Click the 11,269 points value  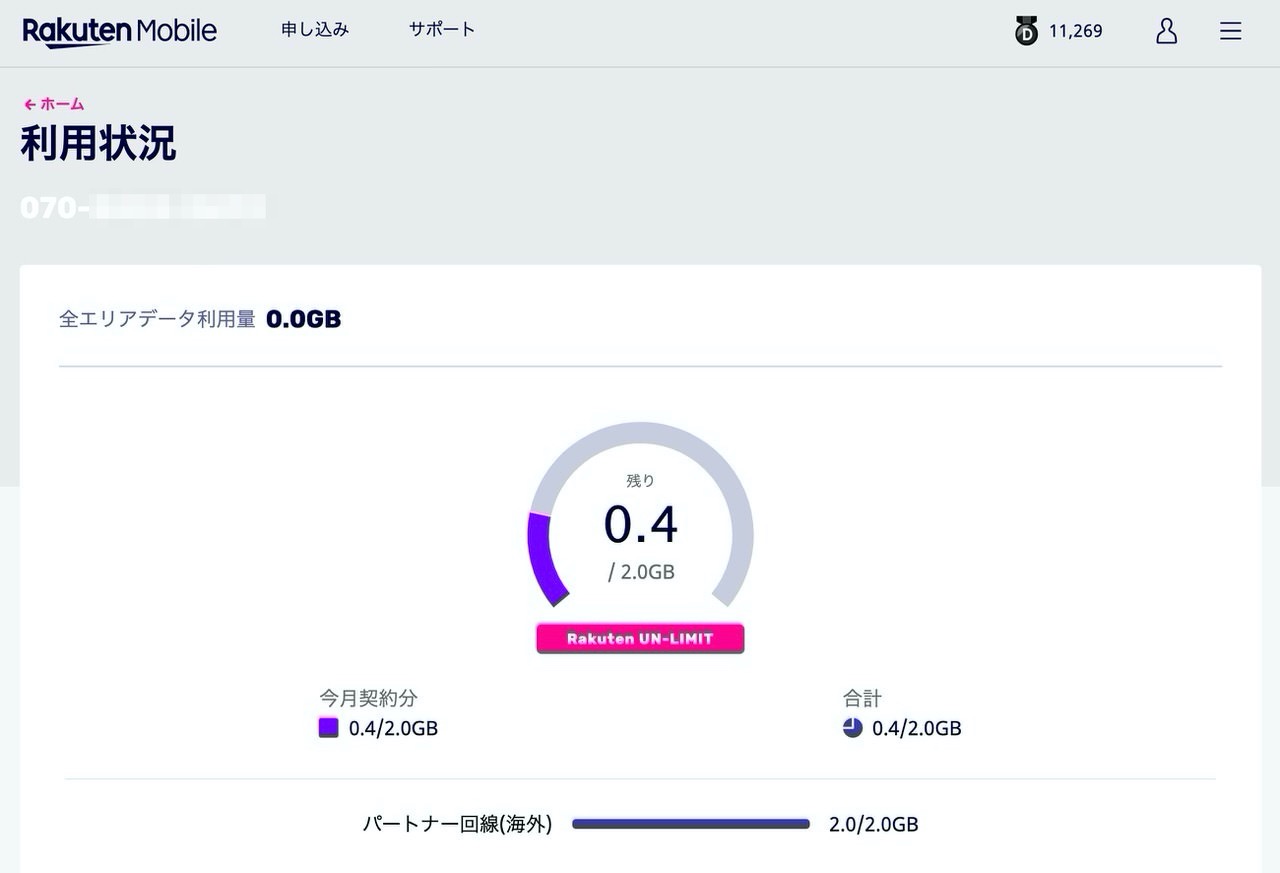coord(1075,31)
